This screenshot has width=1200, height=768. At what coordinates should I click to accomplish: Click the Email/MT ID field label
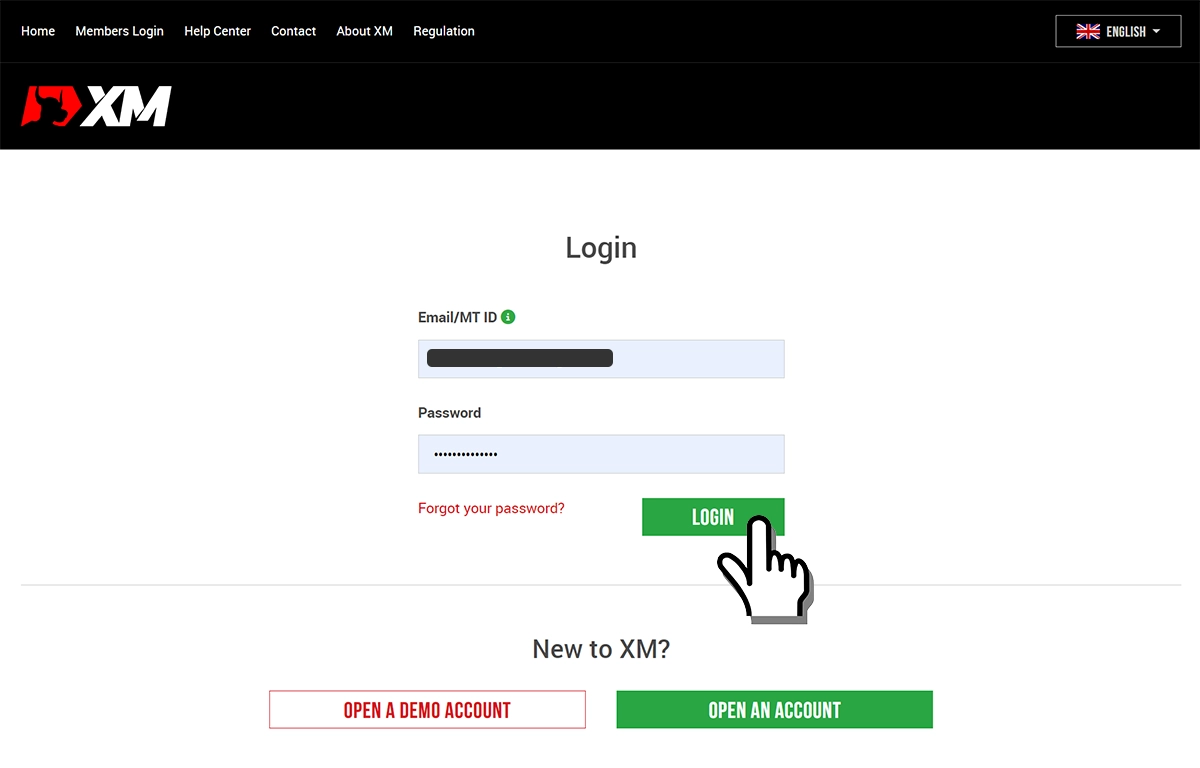[x=457, y=317]
